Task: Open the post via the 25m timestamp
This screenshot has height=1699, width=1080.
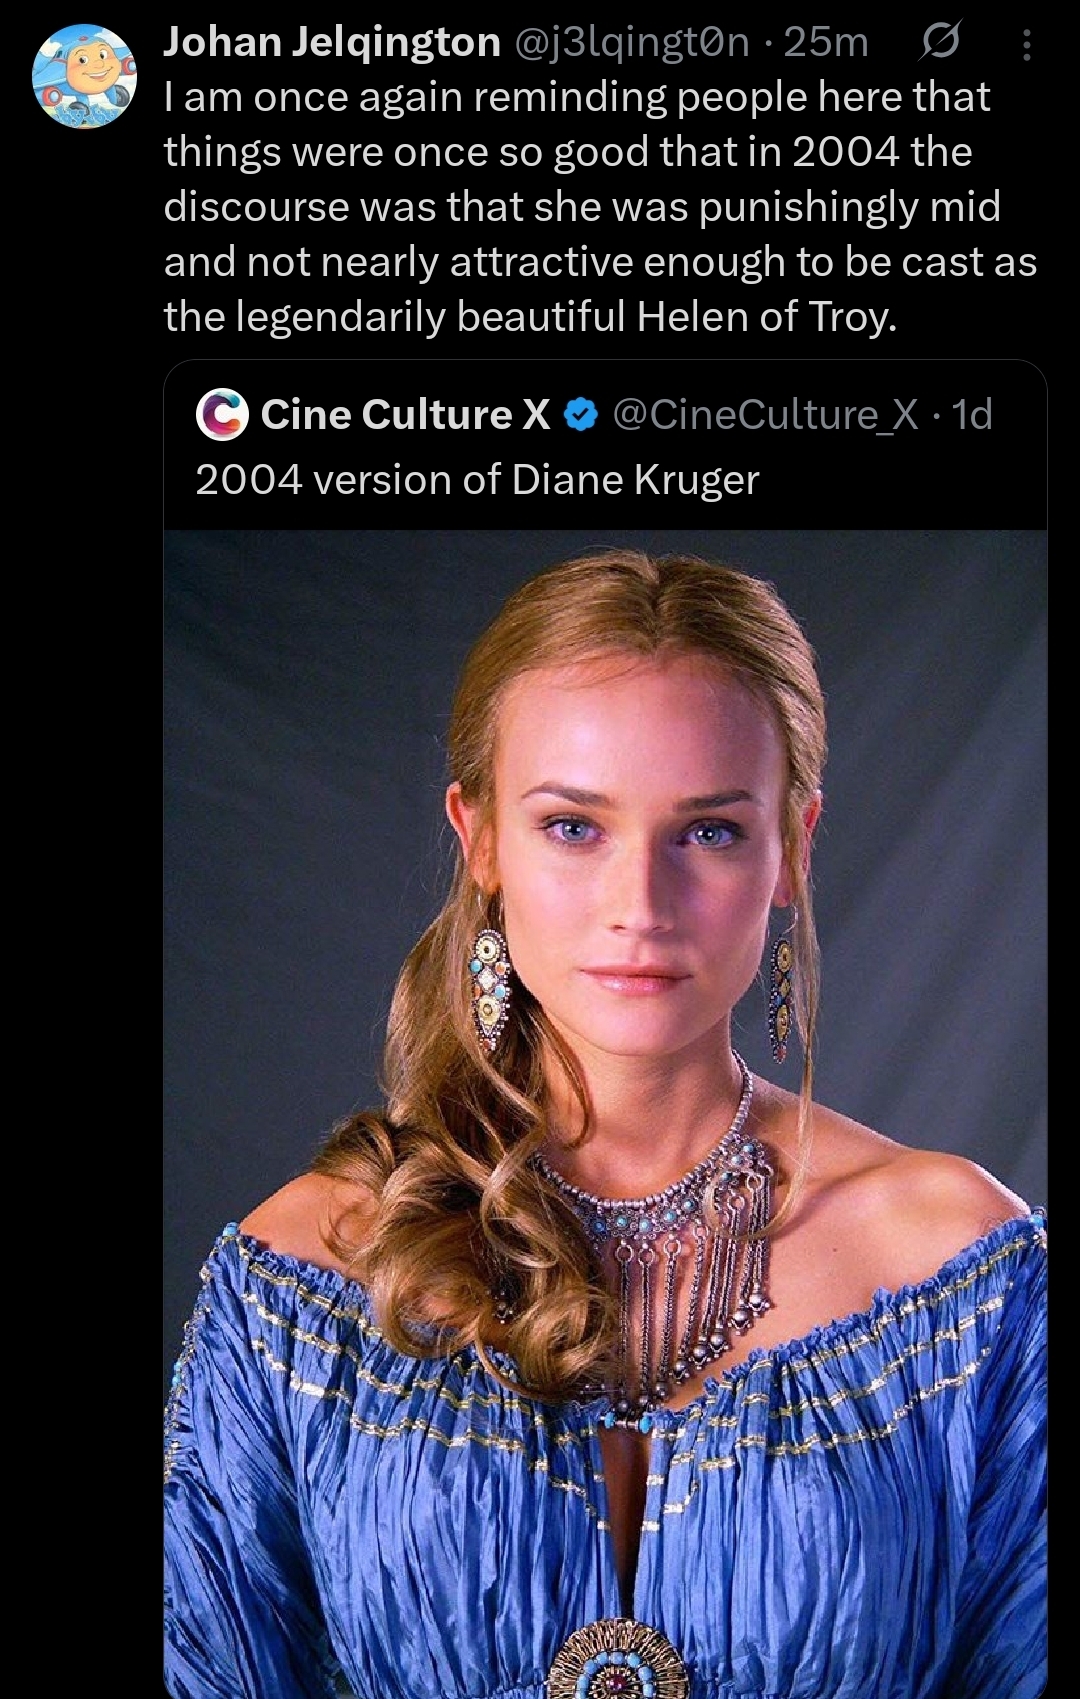Action: pyautogui.click(x=826, y=42)
